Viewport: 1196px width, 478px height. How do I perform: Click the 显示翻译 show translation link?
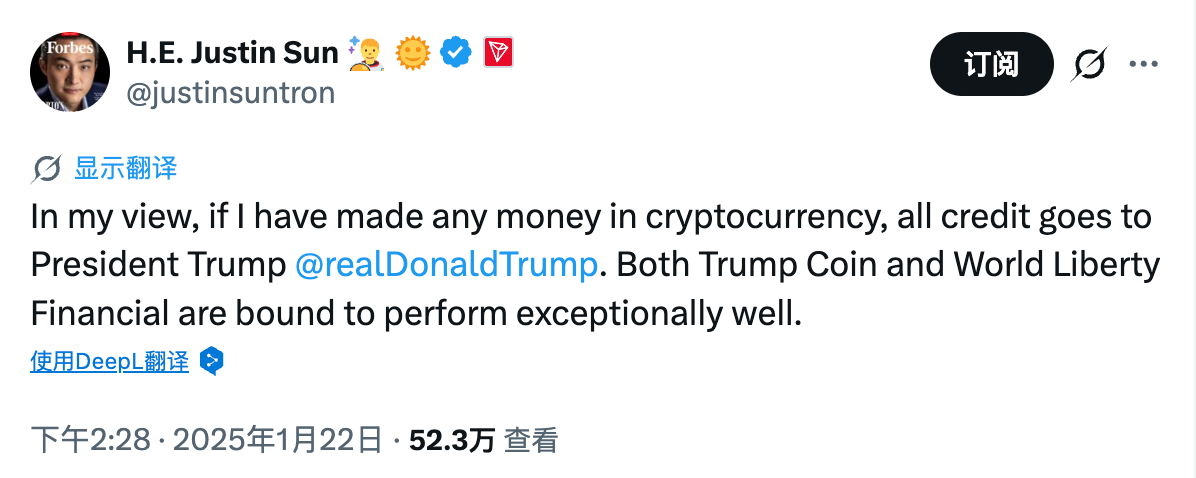tap(125, 168)
